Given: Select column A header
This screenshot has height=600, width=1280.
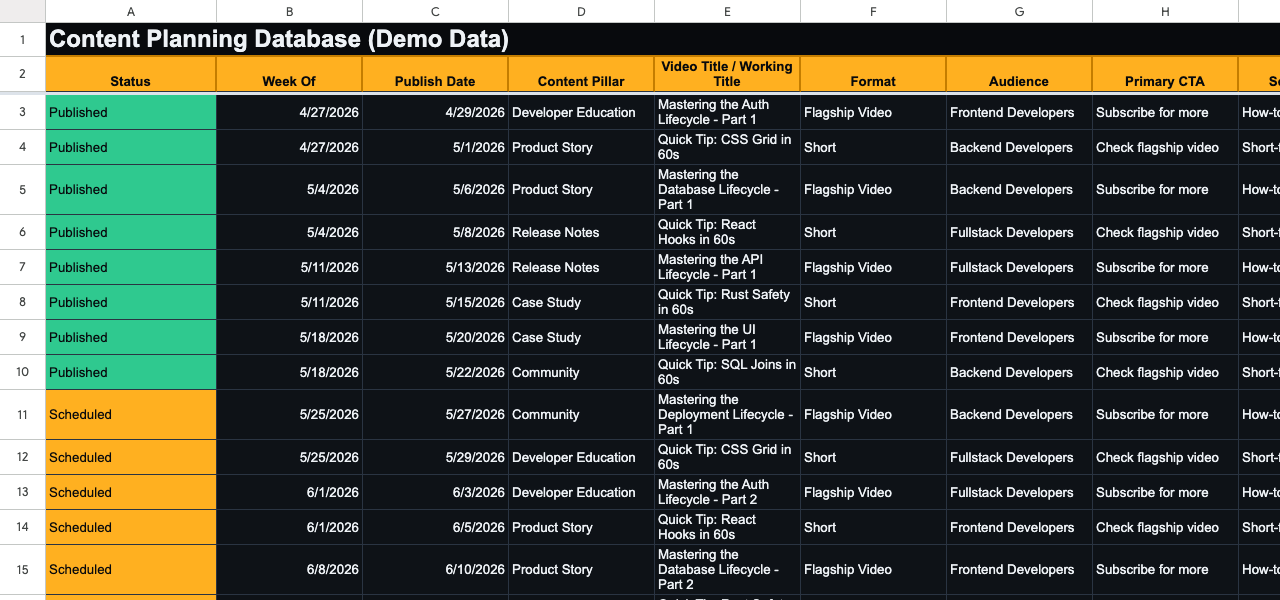Looking at the screenshot, I should click(x=131, y=11).
